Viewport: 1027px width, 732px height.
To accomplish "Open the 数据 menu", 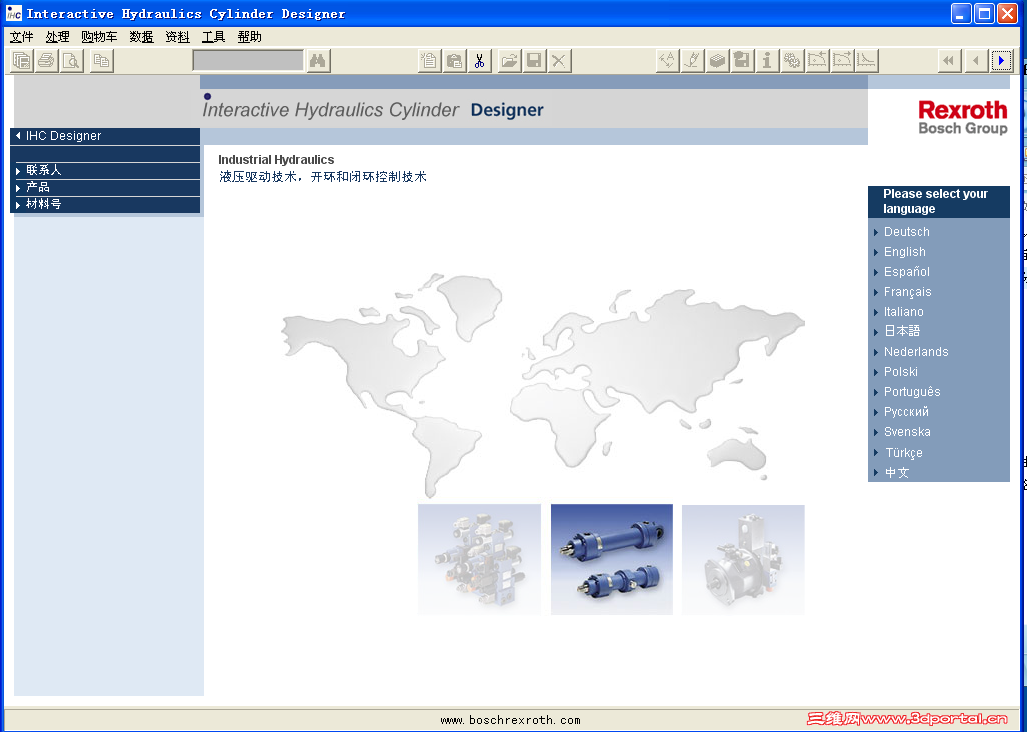I will coord(141,37).
